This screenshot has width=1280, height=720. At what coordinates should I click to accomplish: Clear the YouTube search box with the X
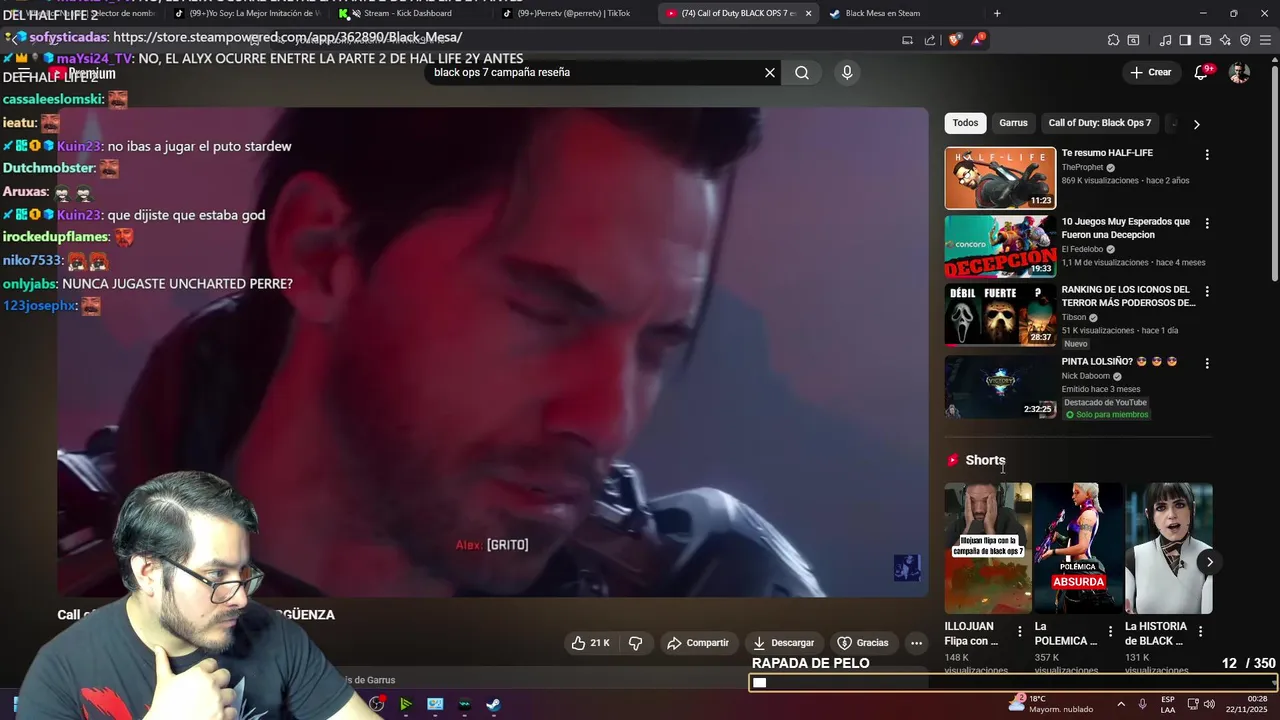click(x=770, y=73)
